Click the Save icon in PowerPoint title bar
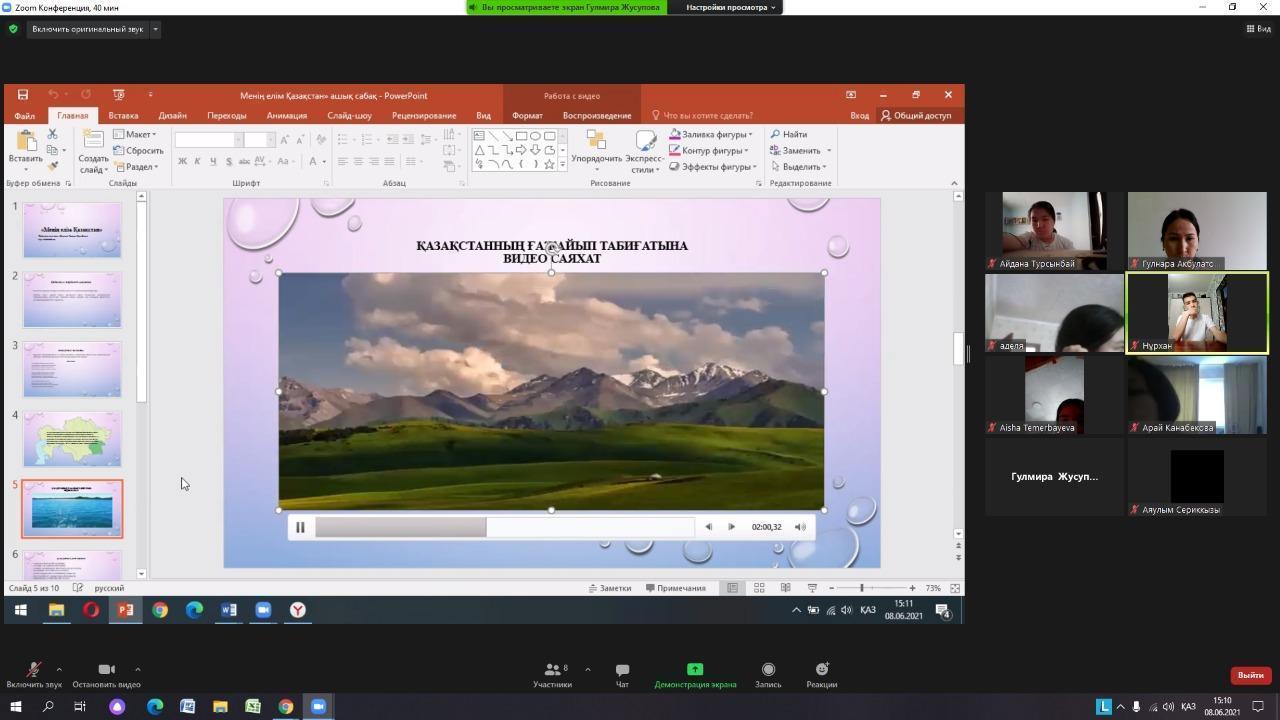The image size is (1280, 720). (x=22, y=95)
